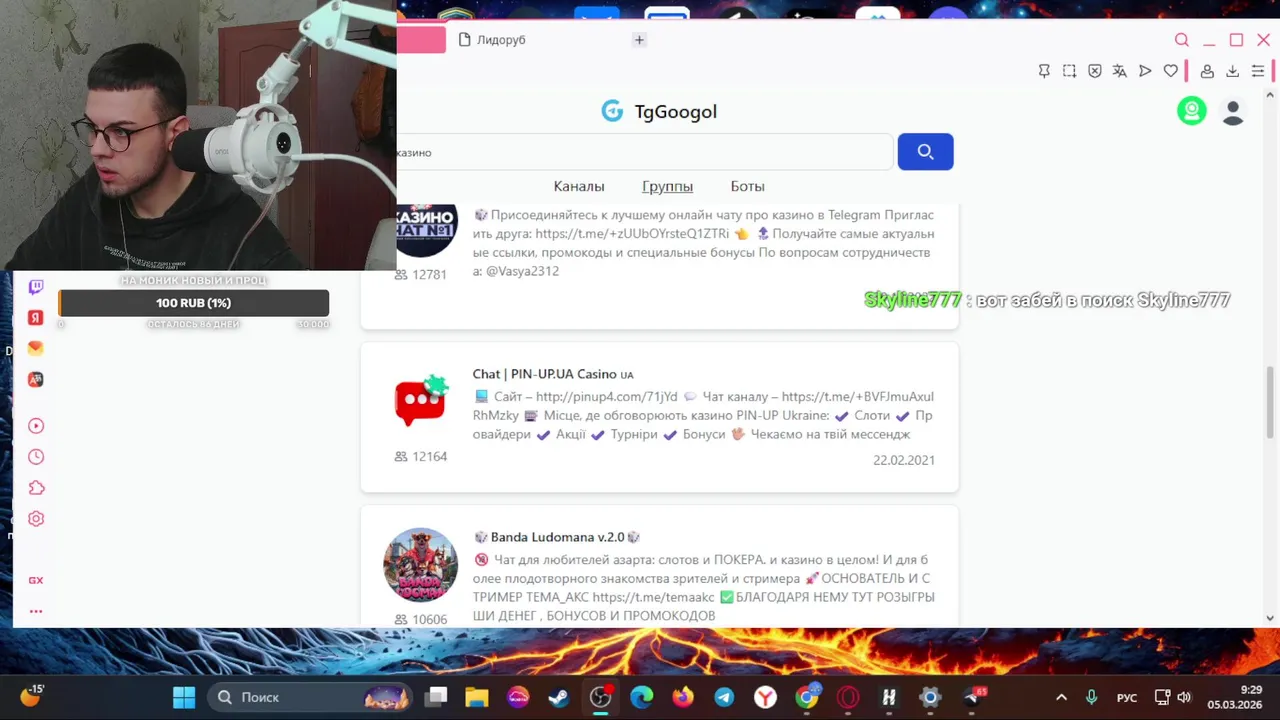Open Google Chrome from the taskbar
The height and width of the screenshot is (720, 1280).
(x=807, y=697)
